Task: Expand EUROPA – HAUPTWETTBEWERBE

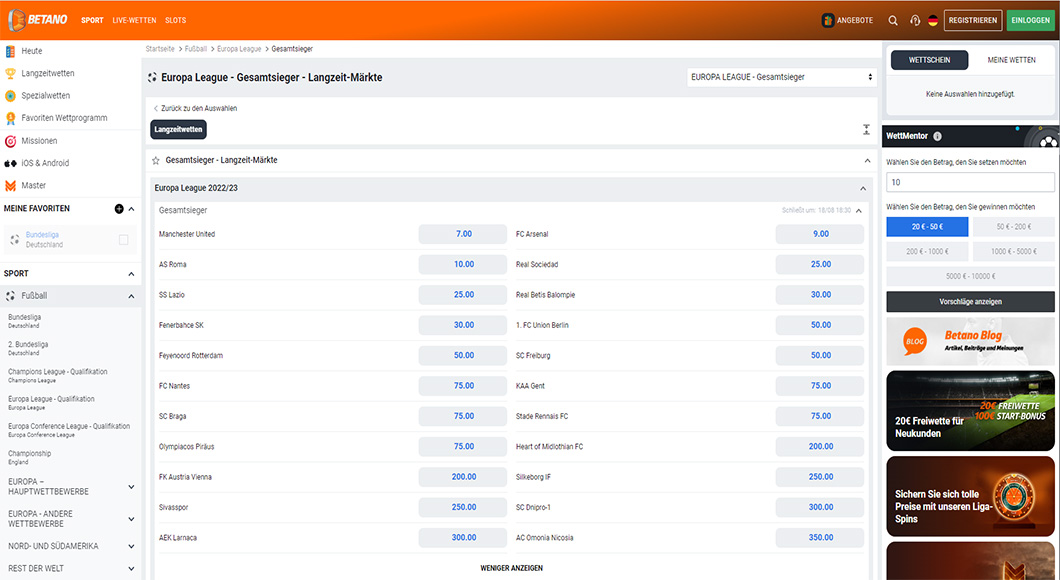Action: pos(131,487)
